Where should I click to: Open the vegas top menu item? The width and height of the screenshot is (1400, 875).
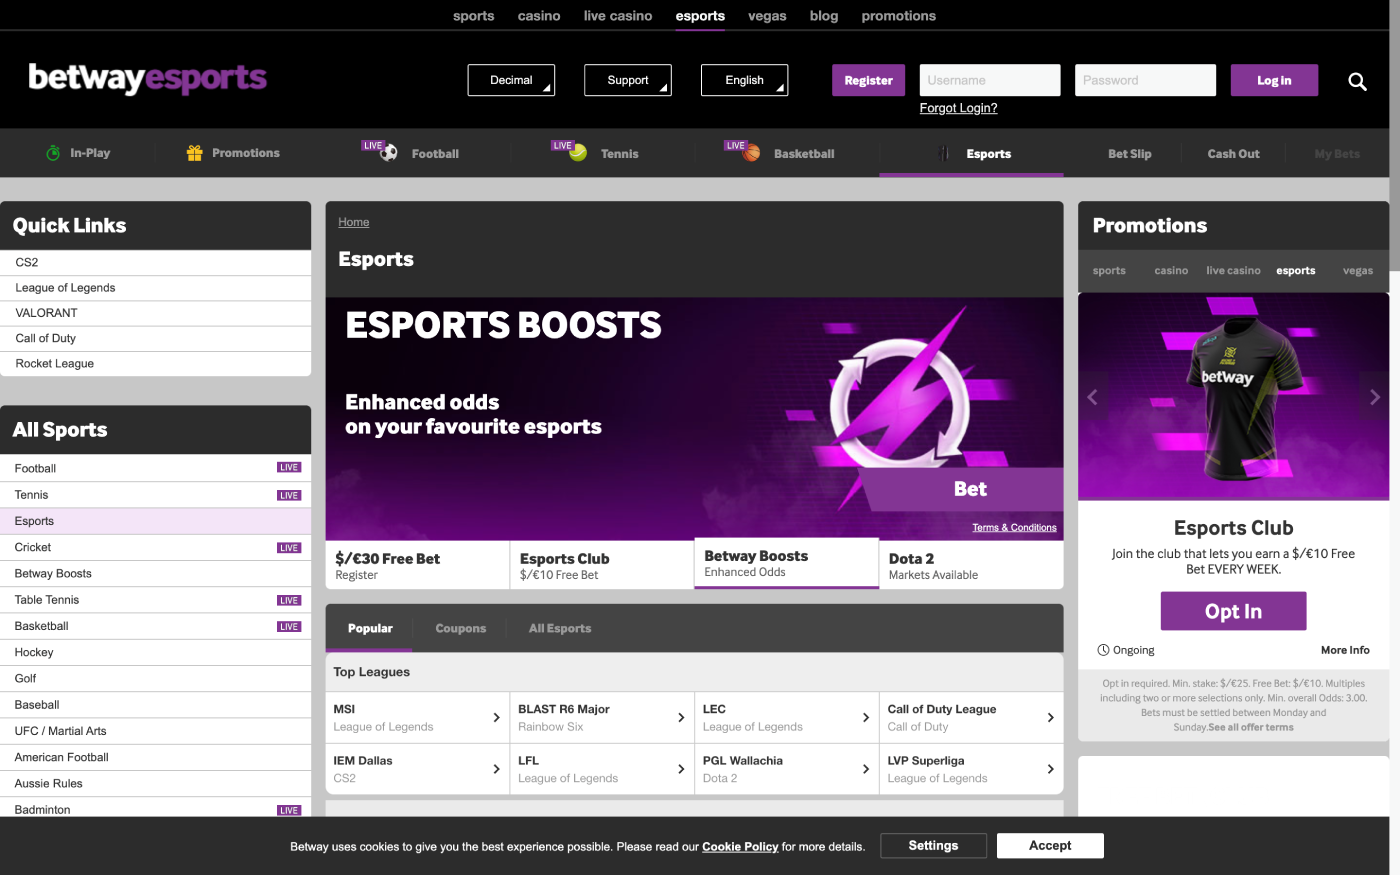(x=767, y=16)
